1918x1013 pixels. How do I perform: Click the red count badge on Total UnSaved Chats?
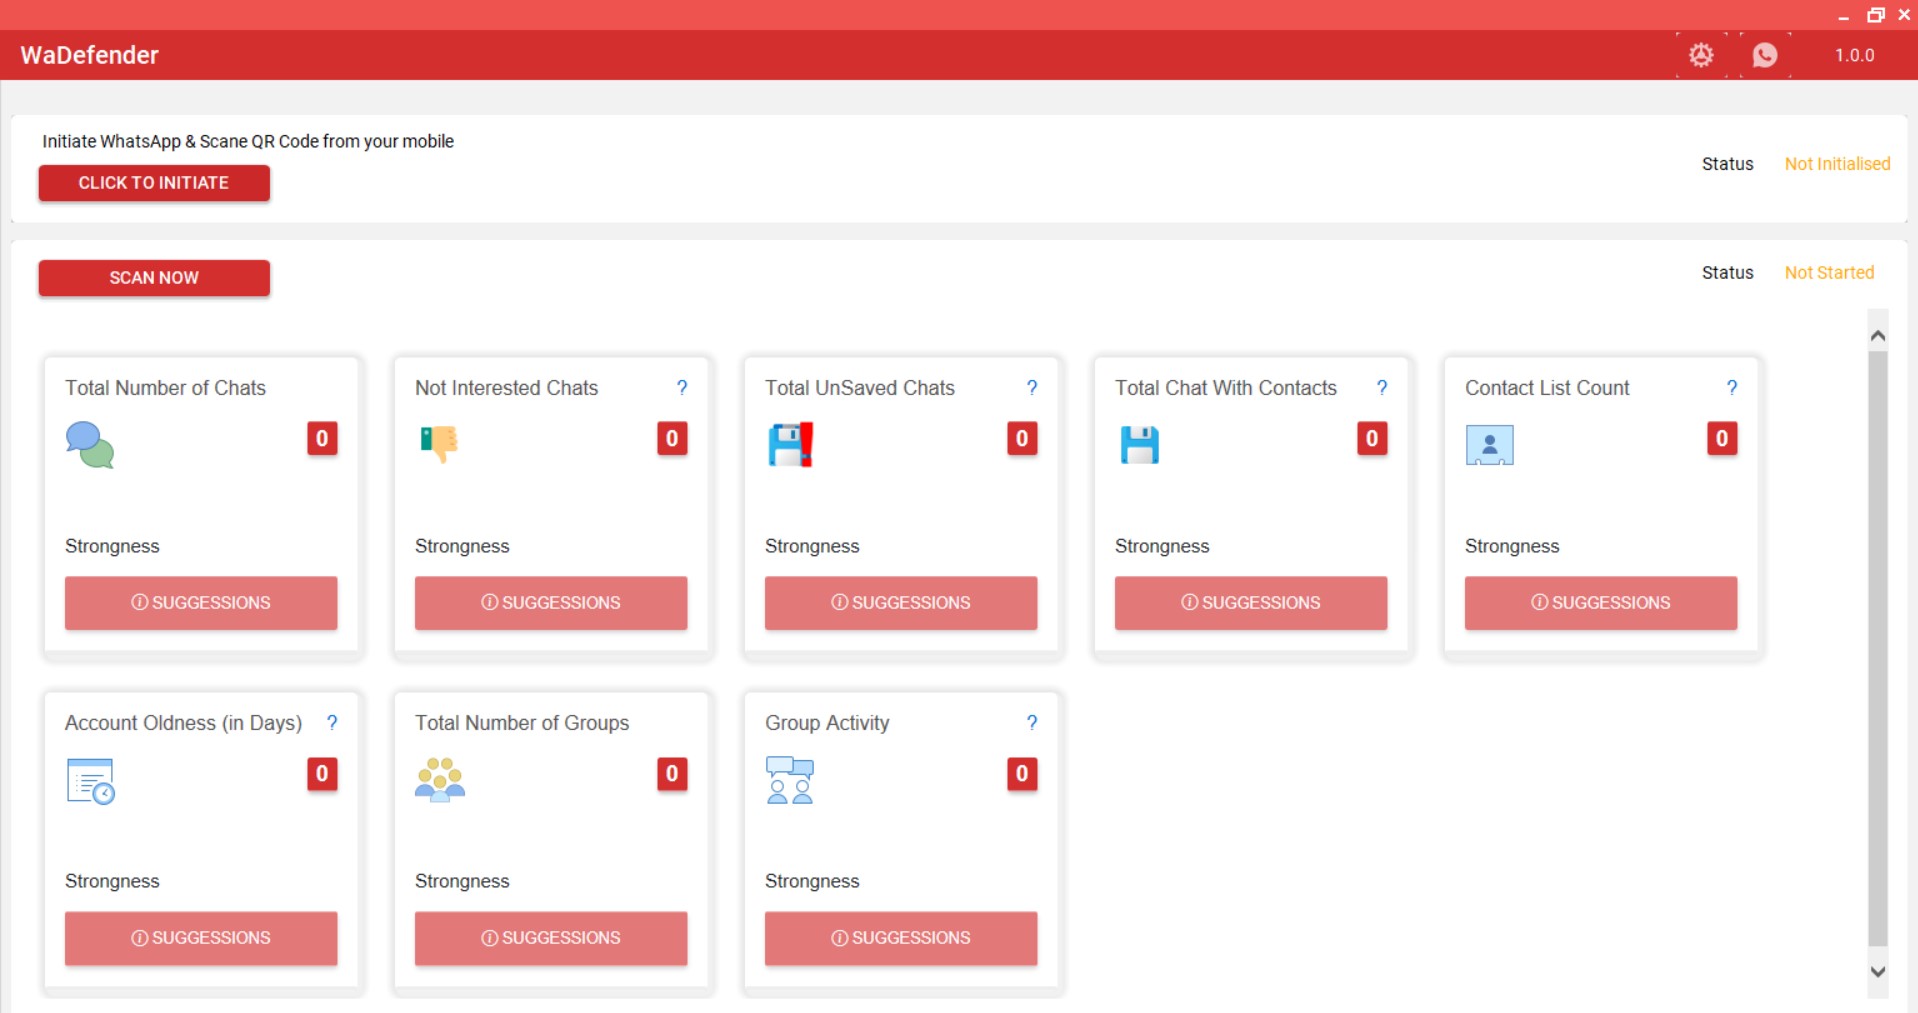click(x=1022, y=438)
